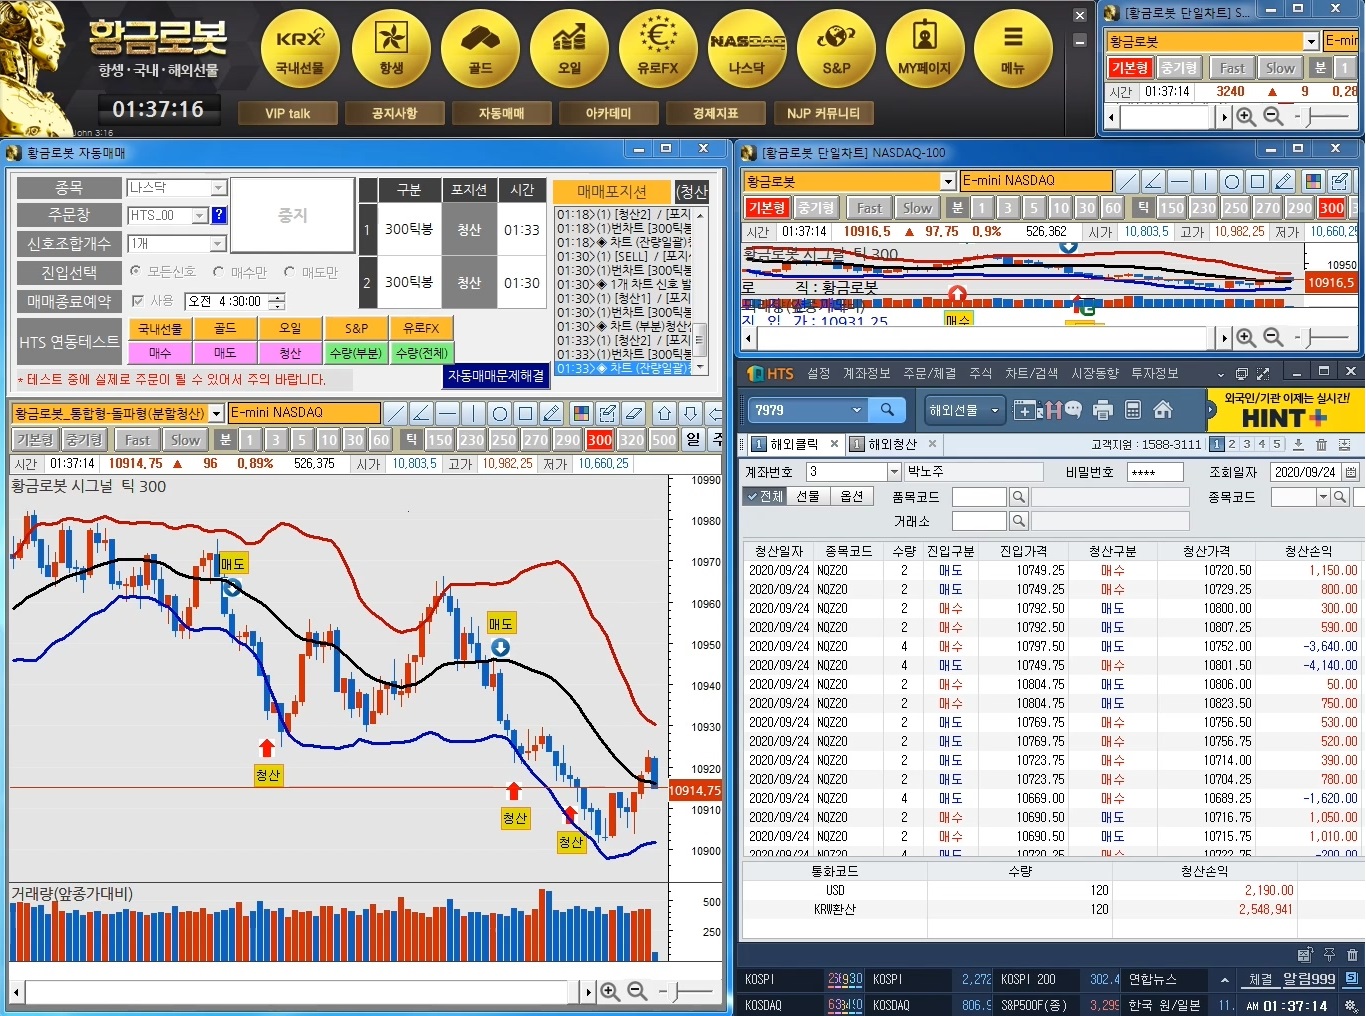Open the 계좌정보 menu in HTS

click(866, 373)
